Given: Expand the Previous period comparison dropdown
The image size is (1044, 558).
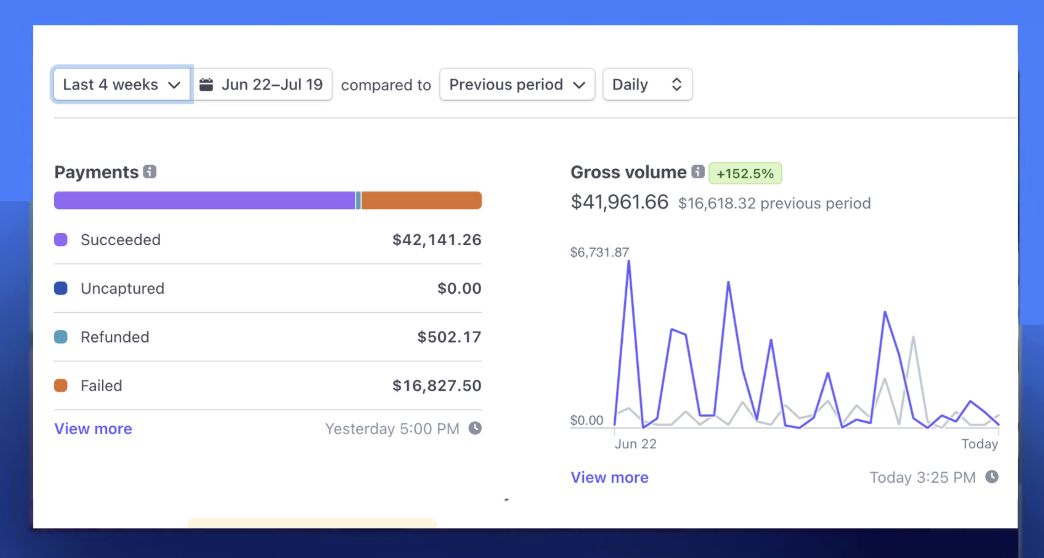Looking at the screenshot, I should pyautogui.click(x=517, y=85).
